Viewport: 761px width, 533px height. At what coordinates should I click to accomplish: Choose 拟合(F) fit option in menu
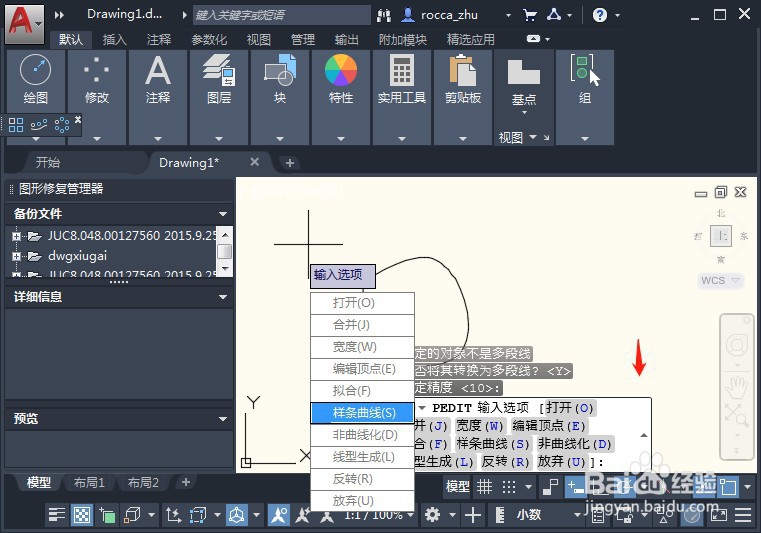click(362, 391)
